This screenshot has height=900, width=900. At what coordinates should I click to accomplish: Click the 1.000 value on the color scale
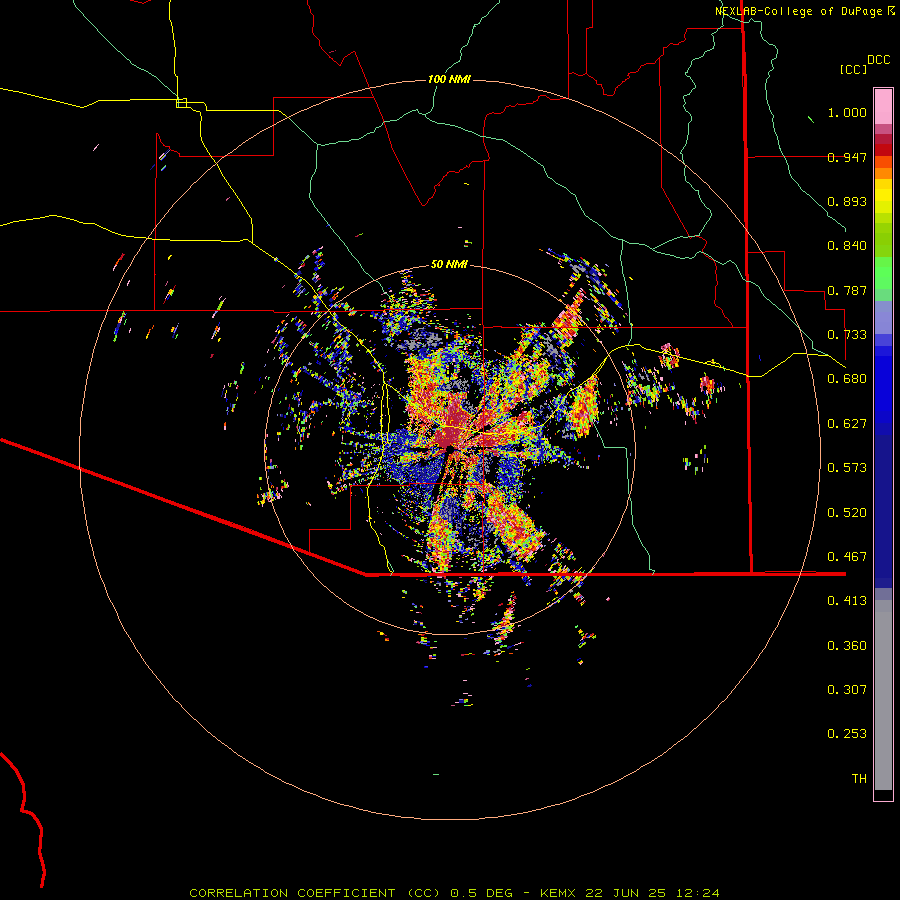(847, 112)
